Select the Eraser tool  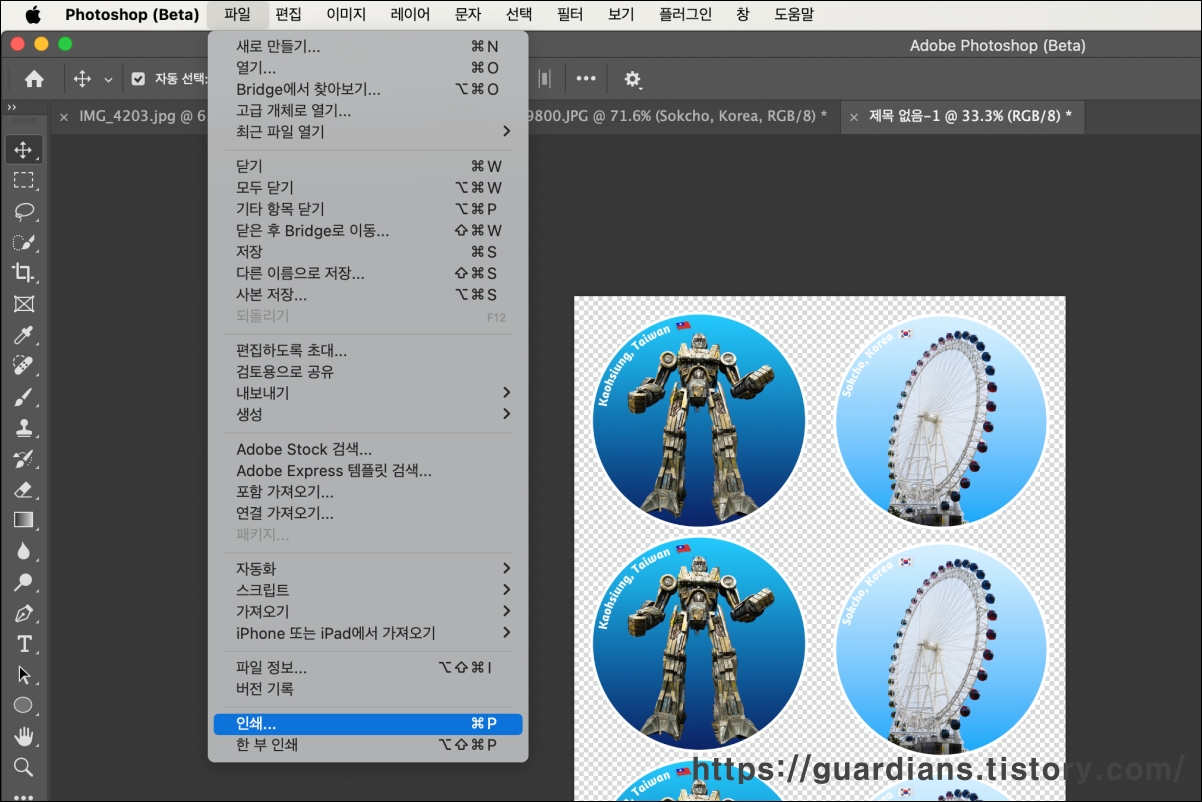(x=23, y=490)
